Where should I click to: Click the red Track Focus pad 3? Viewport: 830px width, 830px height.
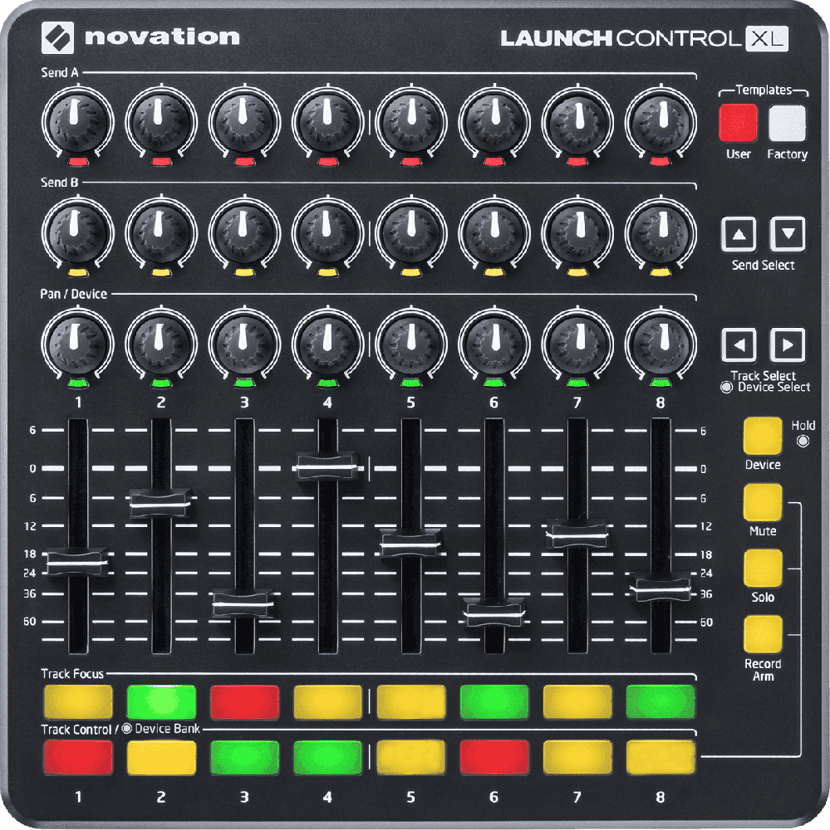245,702
